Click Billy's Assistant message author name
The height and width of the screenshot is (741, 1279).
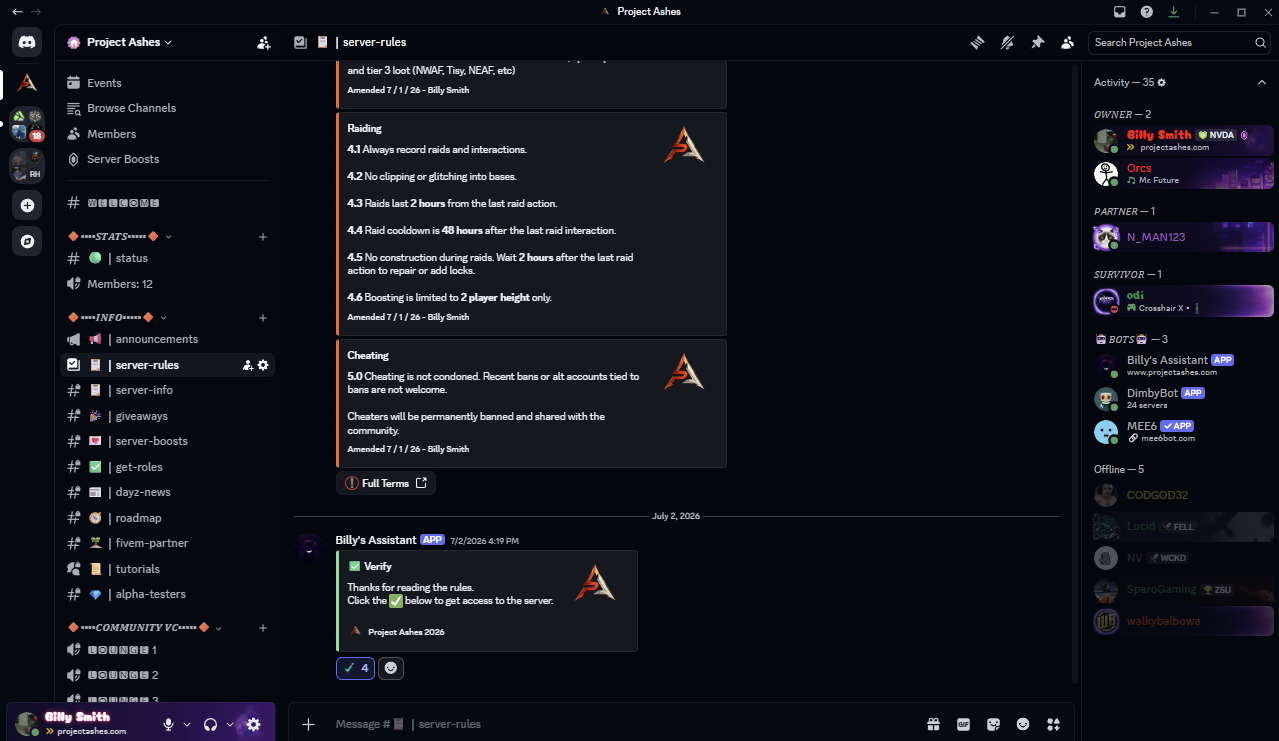click(x=376, y=540)
